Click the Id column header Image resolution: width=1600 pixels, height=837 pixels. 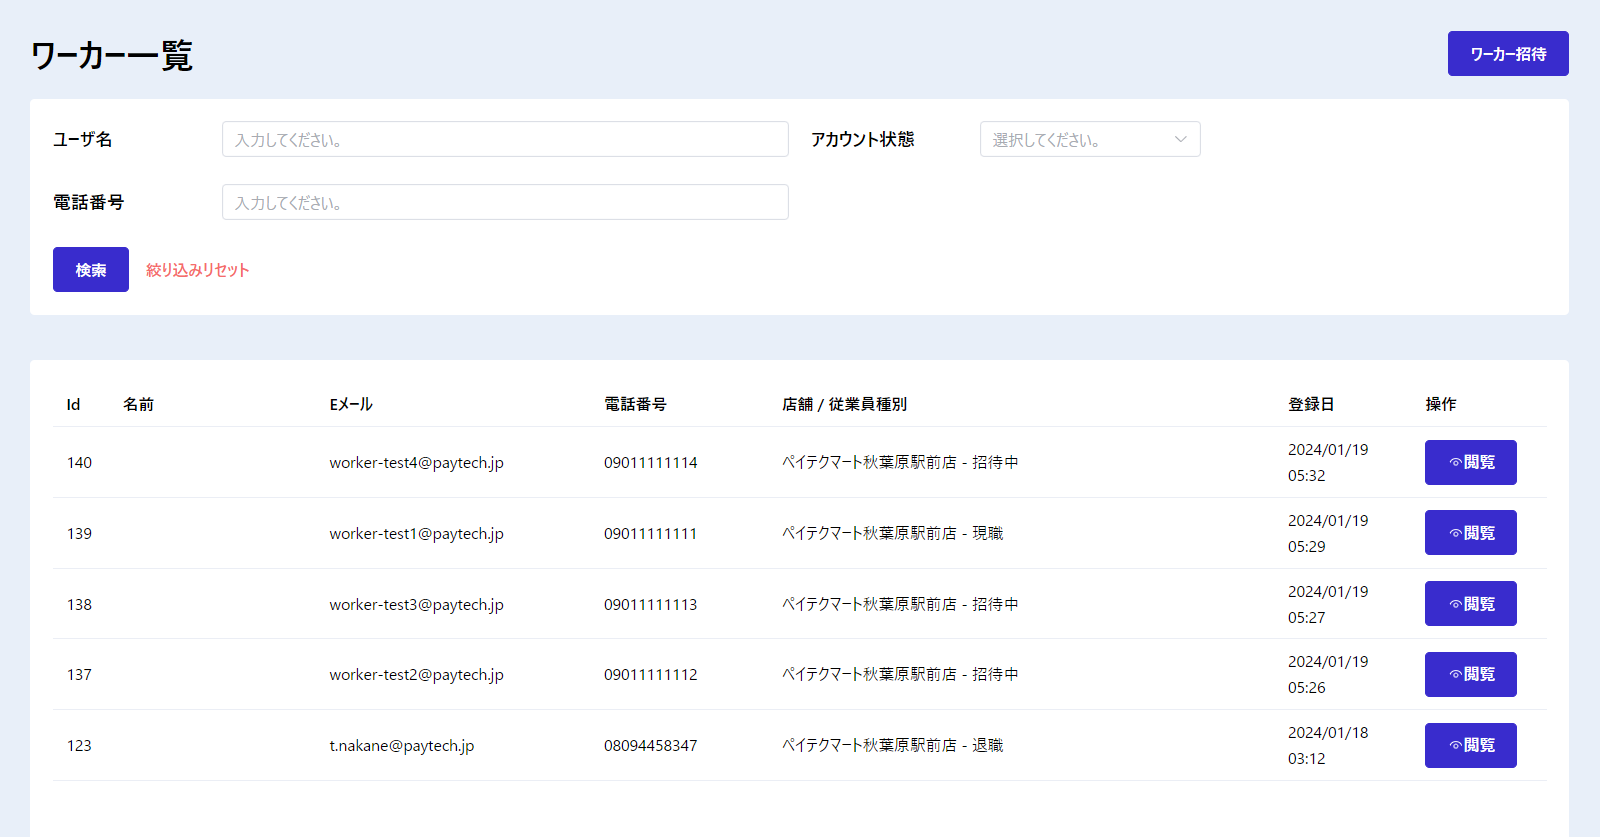coord(73,404)
